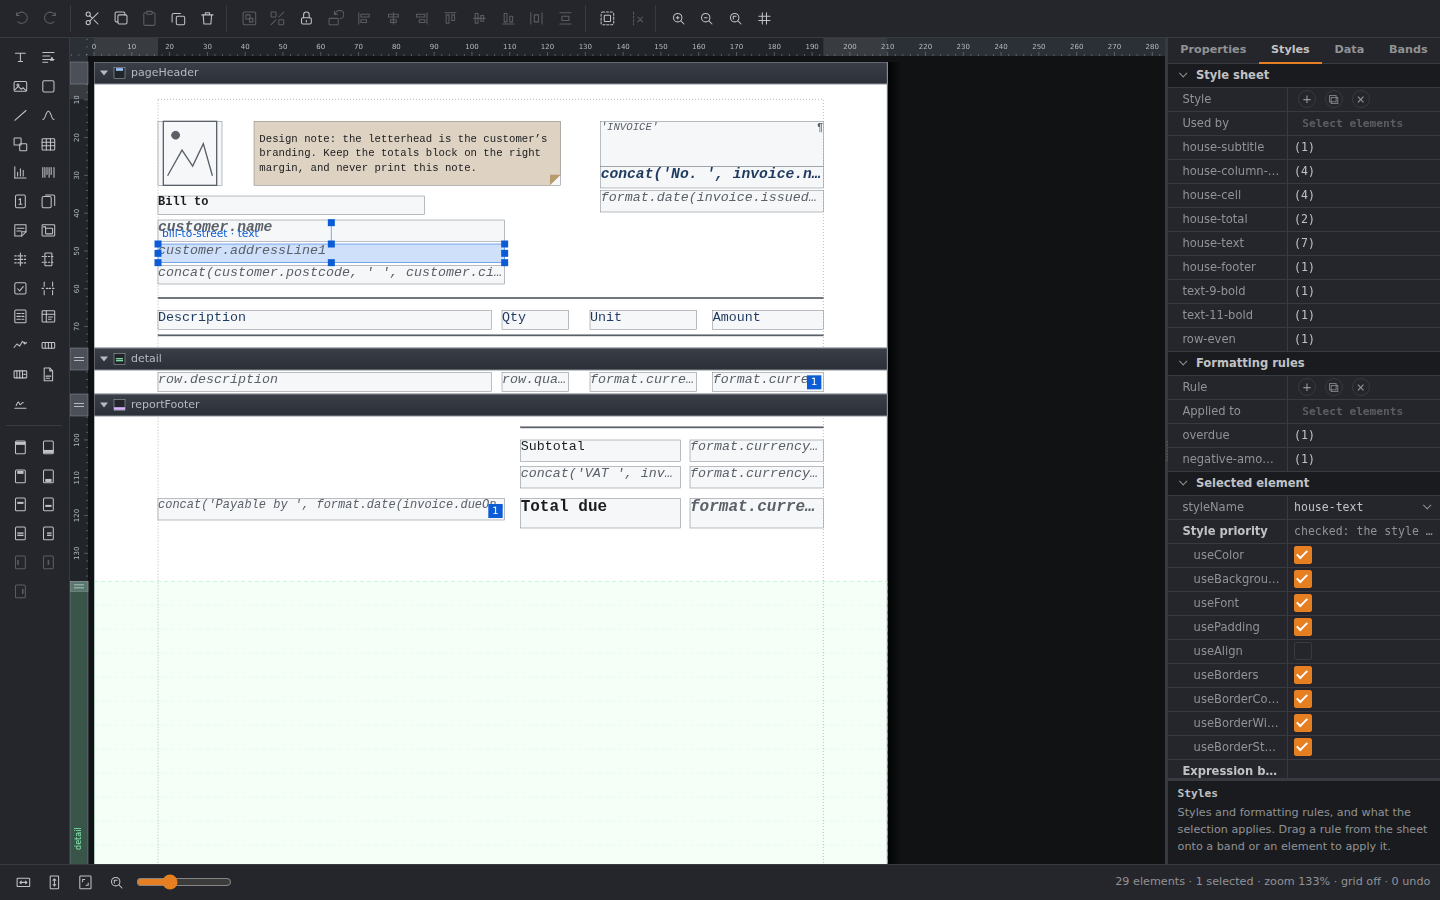Select the Sticky note tool
The height and width of the screenshot is (900, 1440).
tap(20, 230)
